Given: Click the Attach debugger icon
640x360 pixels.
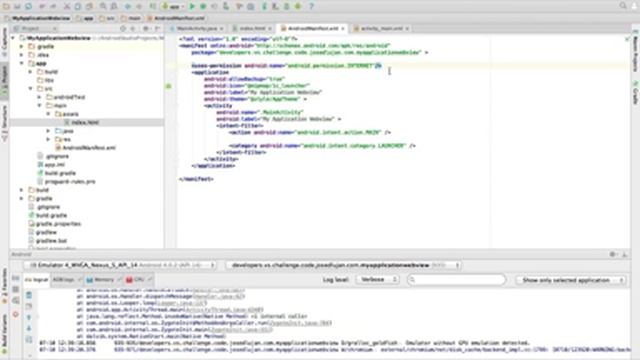Looking at the screenshot, I should coord(226,6).
